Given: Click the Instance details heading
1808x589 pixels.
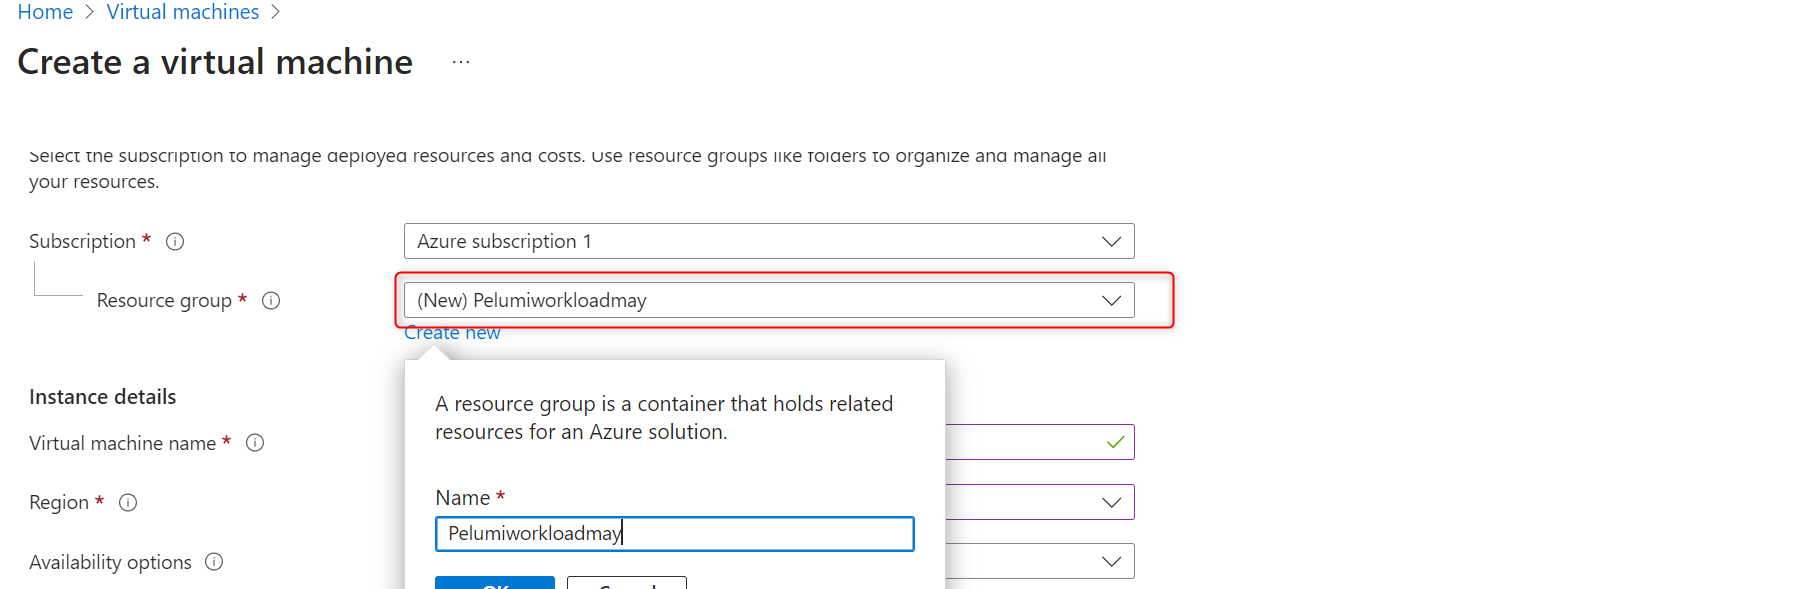Looking at the screenshot, I should [x=103, y=397].
